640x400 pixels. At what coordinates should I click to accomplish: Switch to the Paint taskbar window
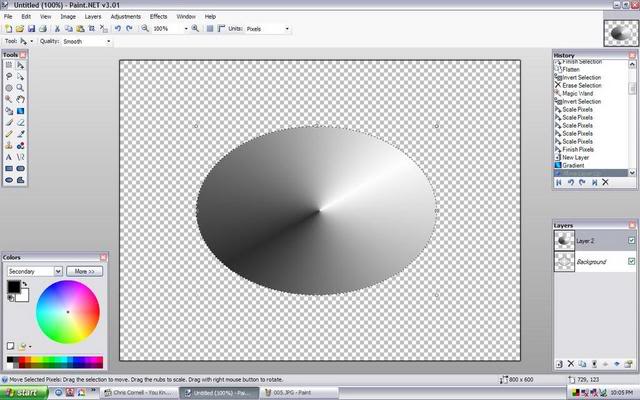pyautogui.click(x=300, y=393)
